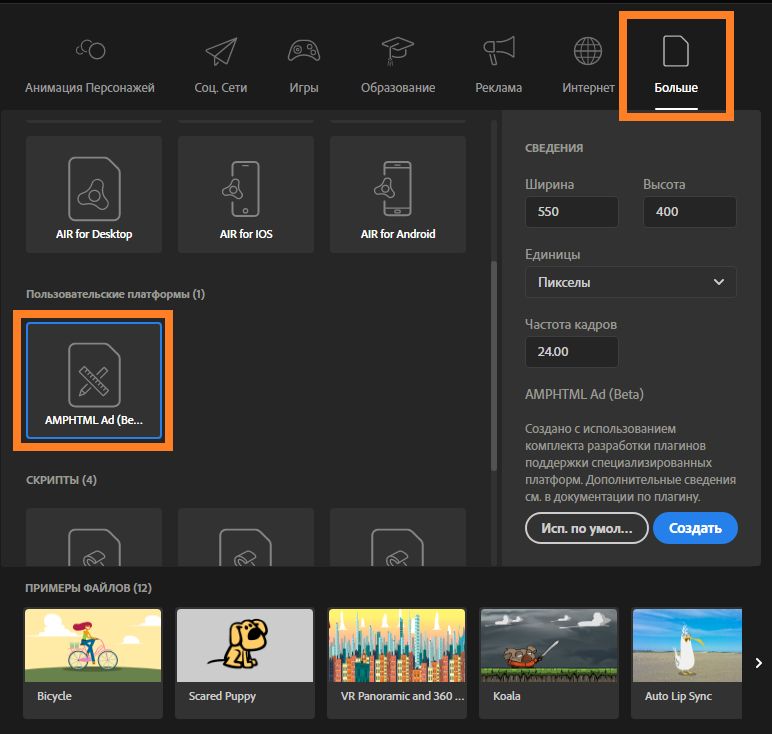Click the Пользовательские платформы (1) heading
The height and width of the screenshot is (734, 772).
pos(115,294)
